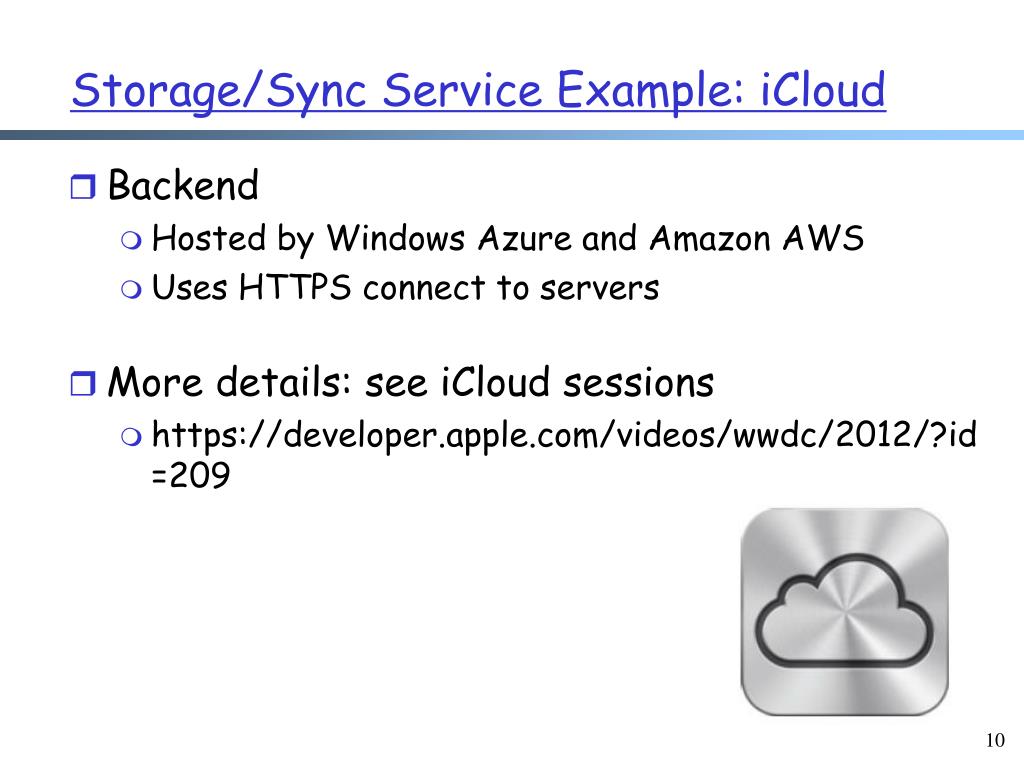Click the =209 part of the URL

[190, 475]
